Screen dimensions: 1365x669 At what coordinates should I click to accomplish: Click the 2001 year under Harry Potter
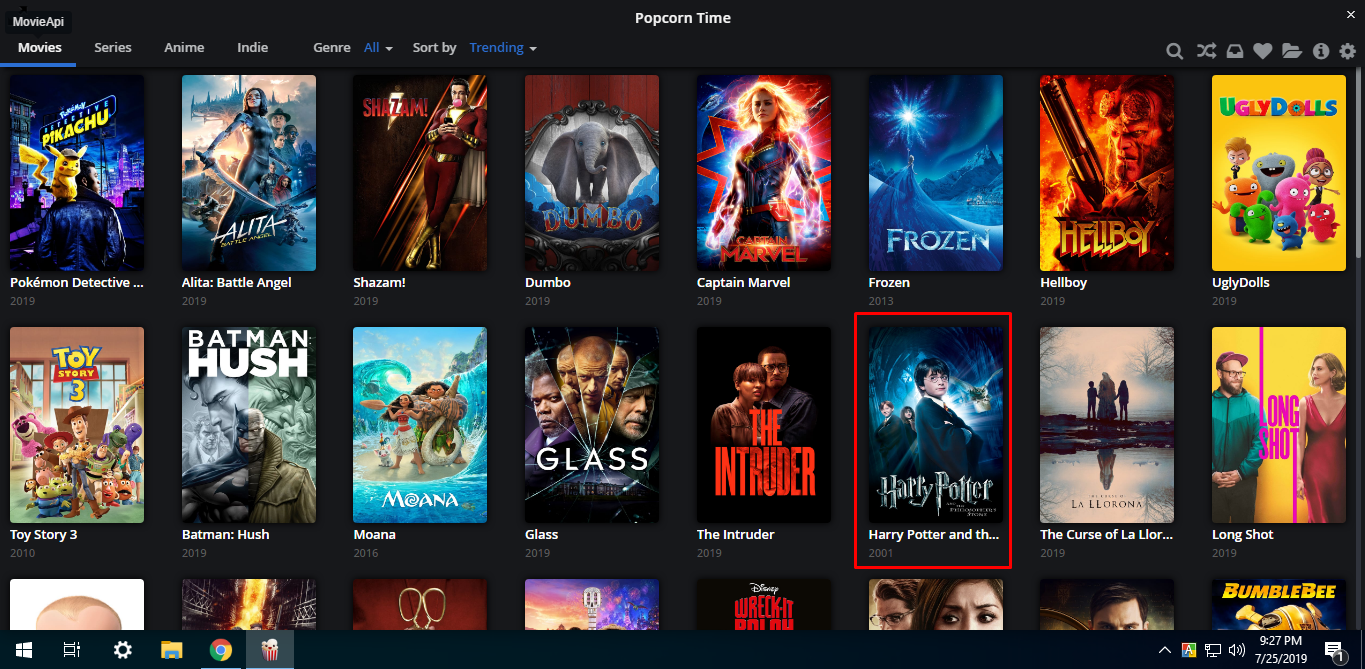coord(881,553)
